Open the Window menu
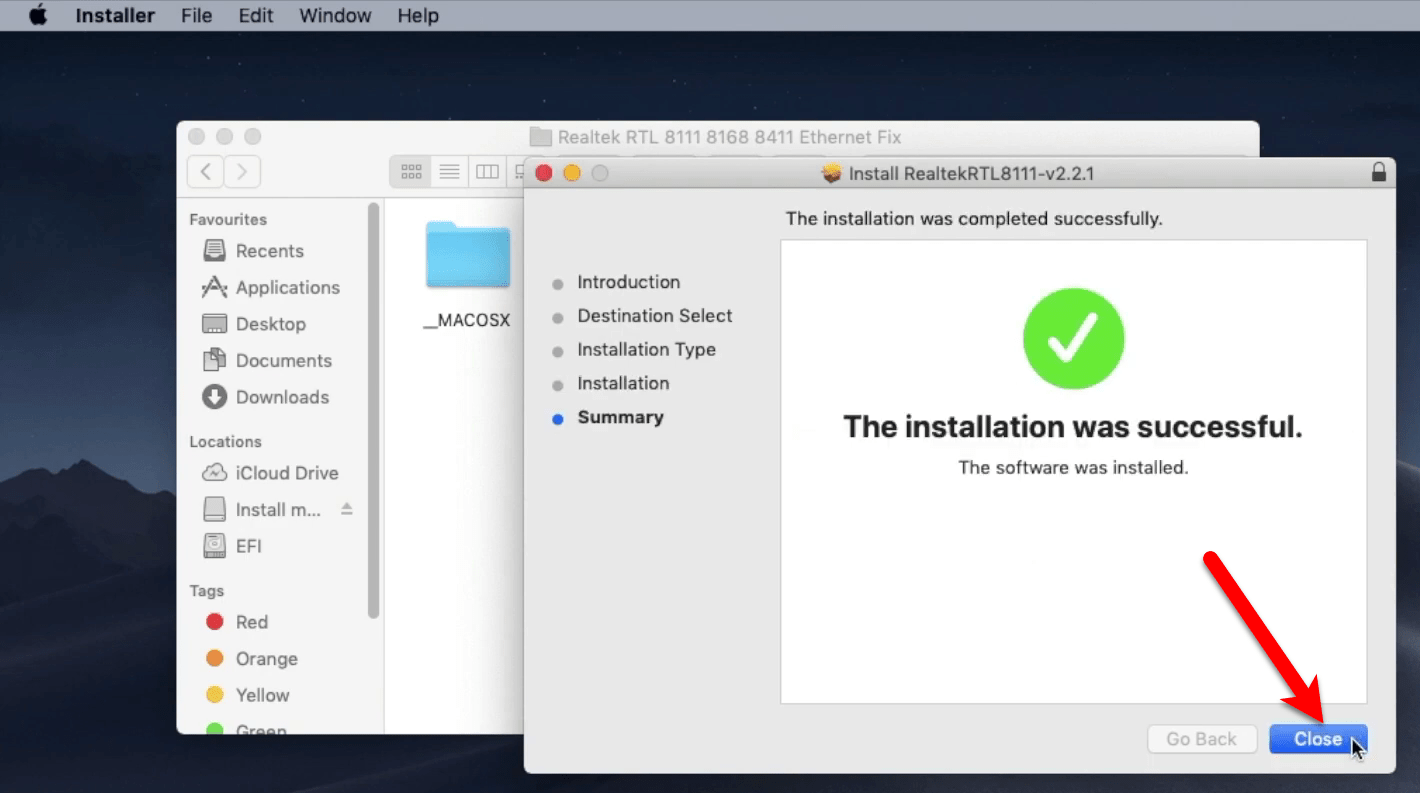The width and height of the screenshot is (1420, 793). (x=335, y=16)
